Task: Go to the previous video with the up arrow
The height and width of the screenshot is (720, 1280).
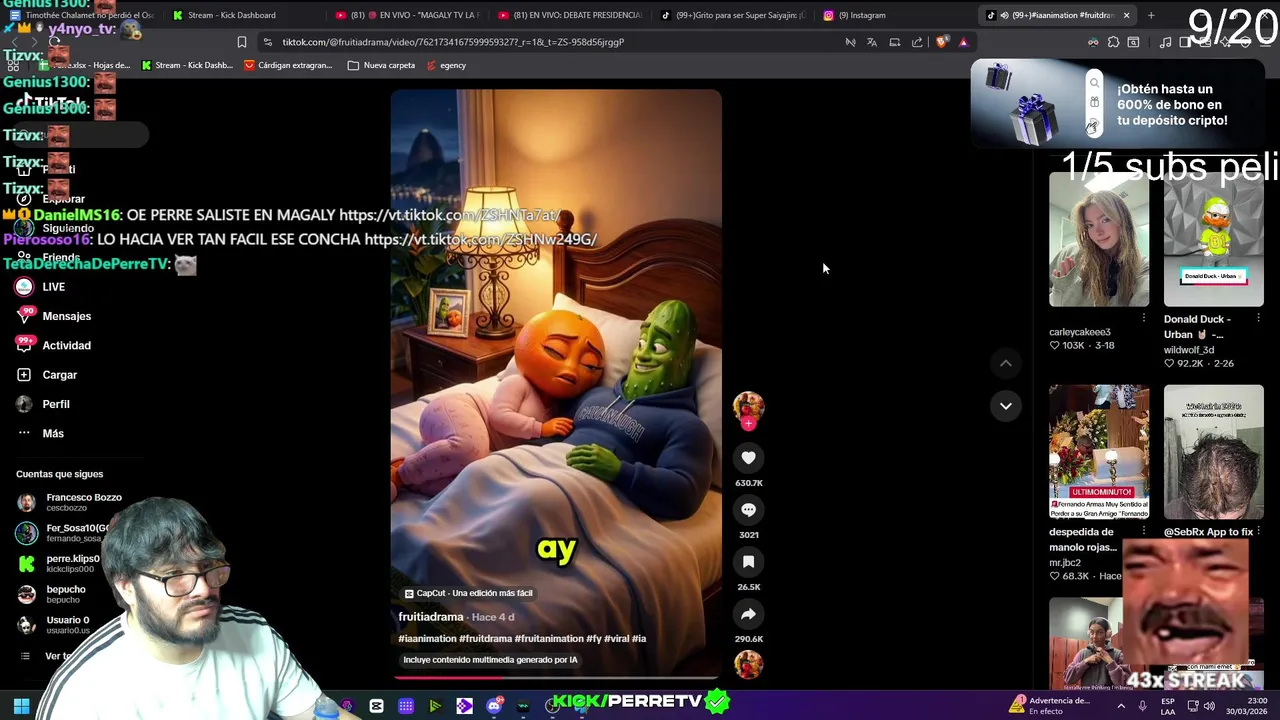Action: [1006, 364]
